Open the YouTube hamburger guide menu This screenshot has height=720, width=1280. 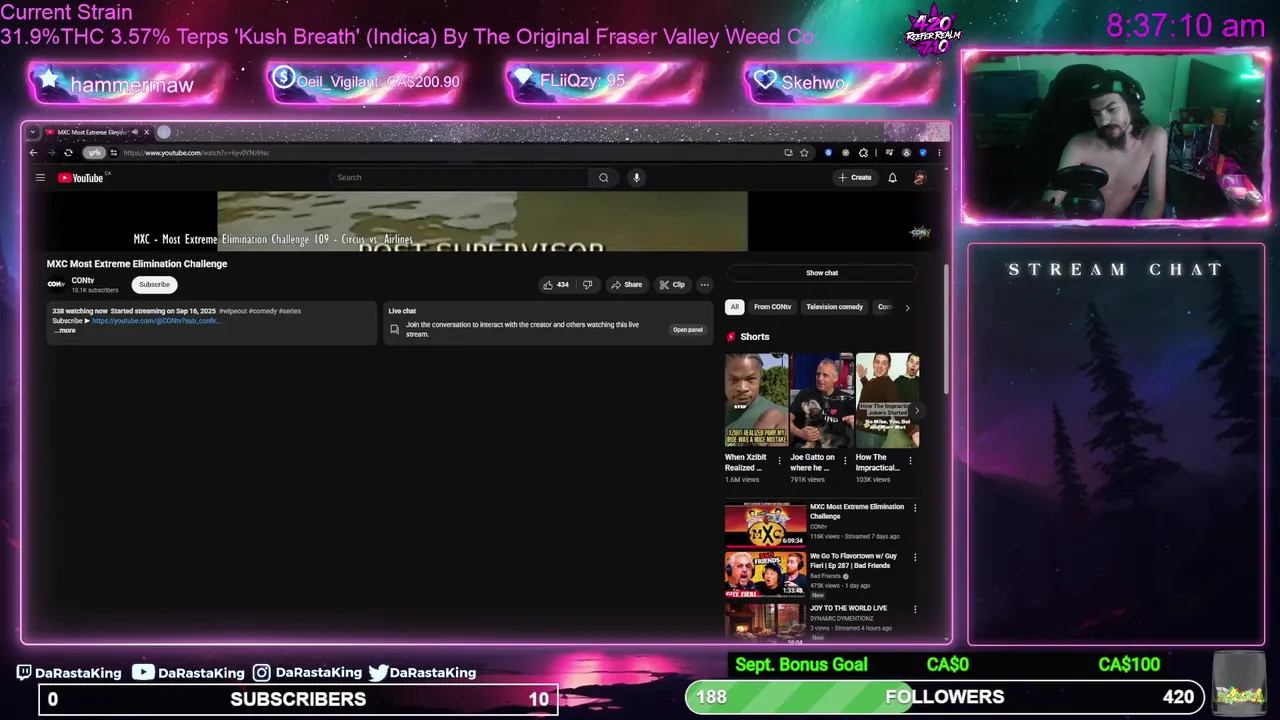40,178
